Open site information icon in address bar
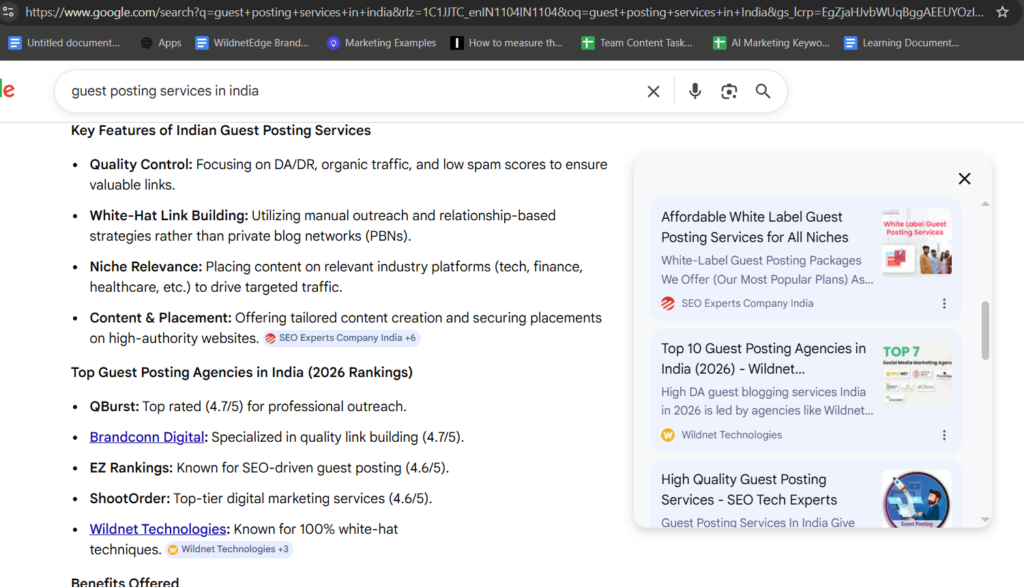This screenshot has width=1024, height=587. point(8,12)
